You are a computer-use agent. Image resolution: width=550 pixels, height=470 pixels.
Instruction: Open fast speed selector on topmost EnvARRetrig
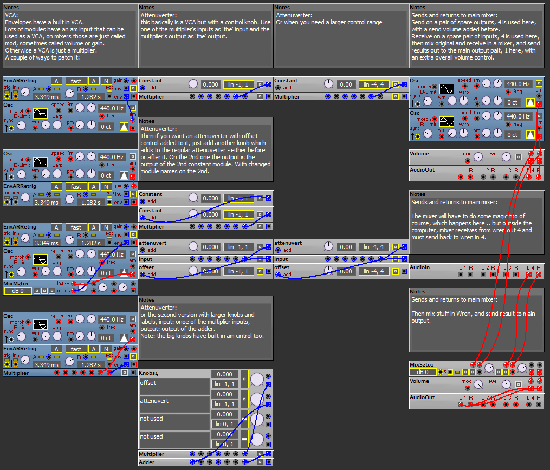point(76,81)
